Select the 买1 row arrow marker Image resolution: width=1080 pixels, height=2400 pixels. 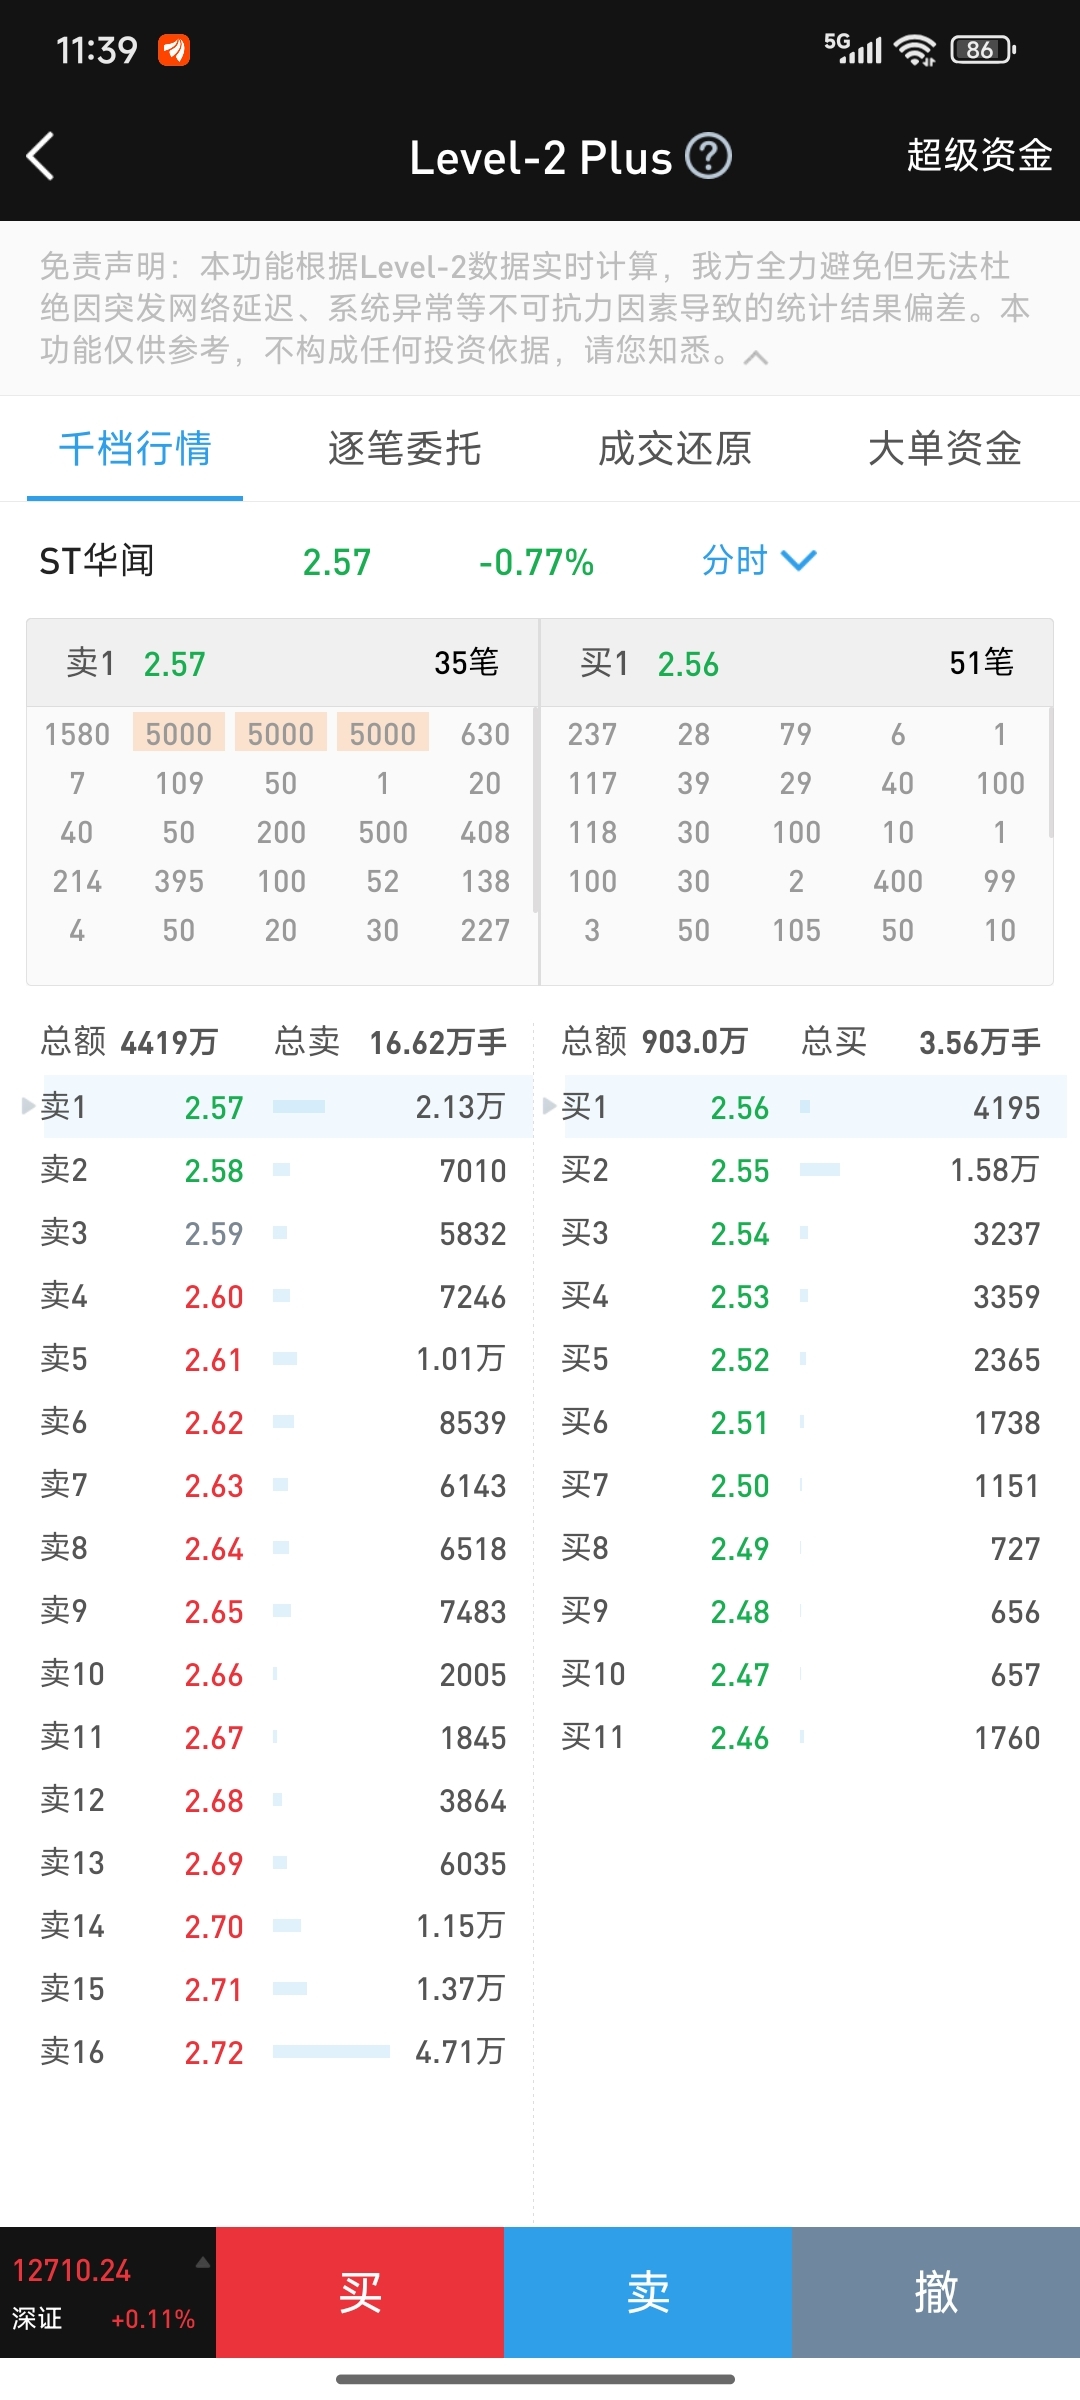point(549,1106)
